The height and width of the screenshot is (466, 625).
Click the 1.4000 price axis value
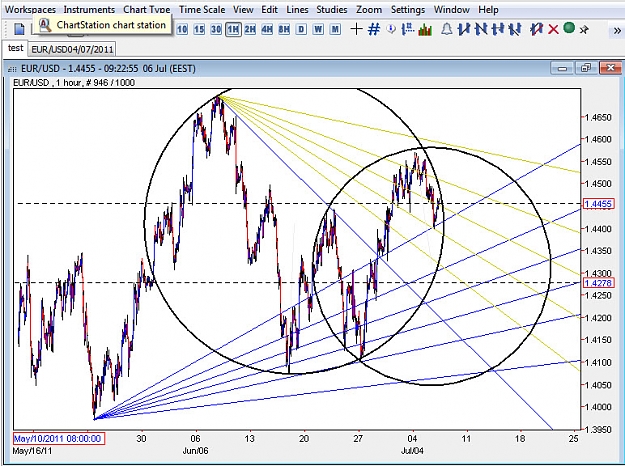(598, 407)
